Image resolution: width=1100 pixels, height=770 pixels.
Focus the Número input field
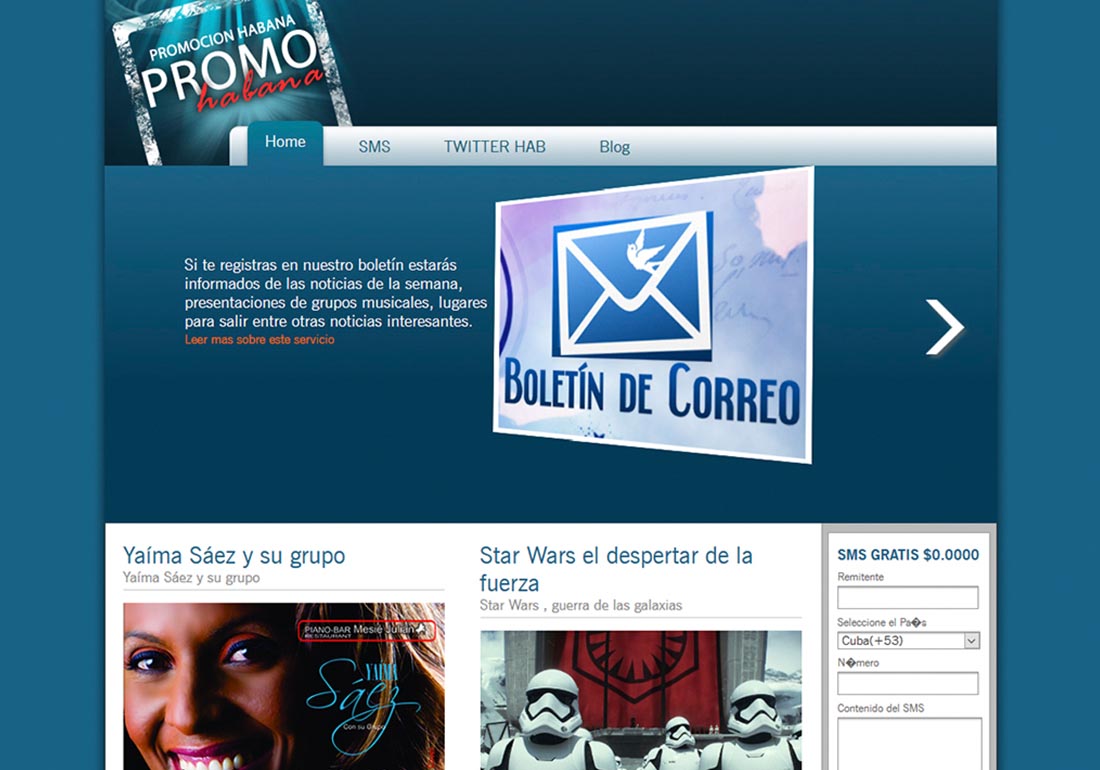pyautogui.click(x=907, y=684)
